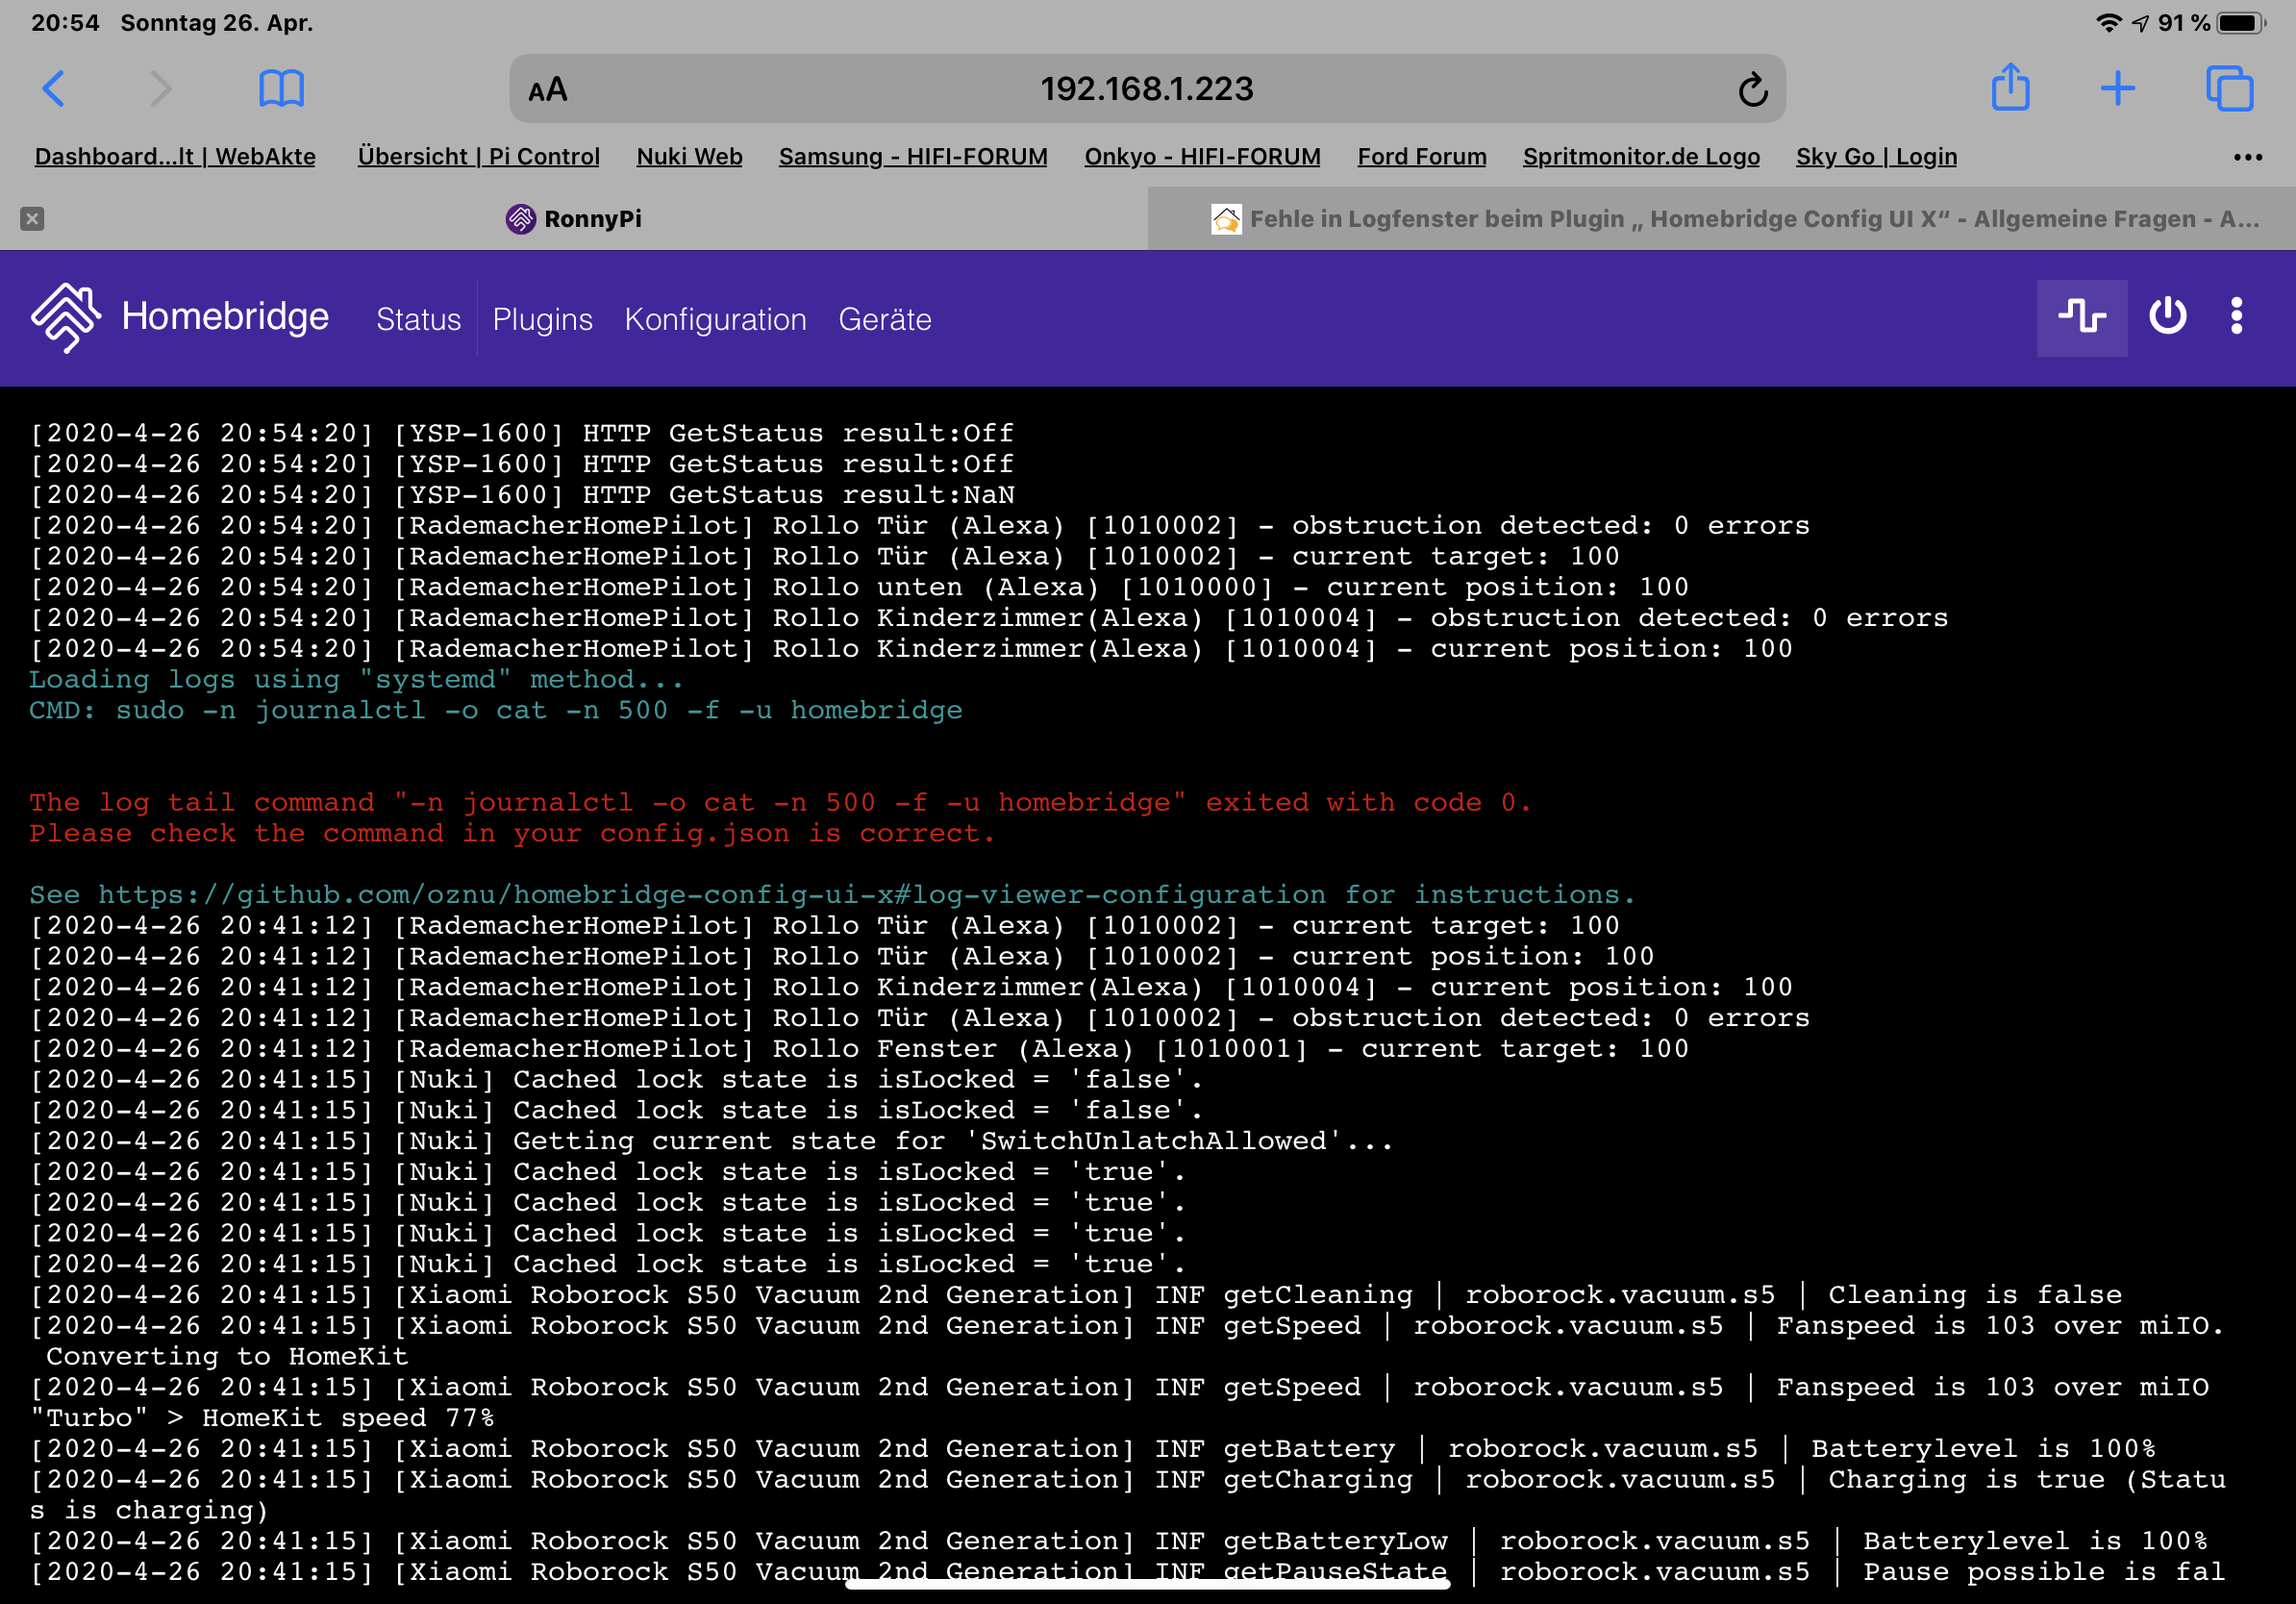The height and width of the screenshot is (1604, 2296).
Task: Go to Plugins page
Action: [542, 319]
